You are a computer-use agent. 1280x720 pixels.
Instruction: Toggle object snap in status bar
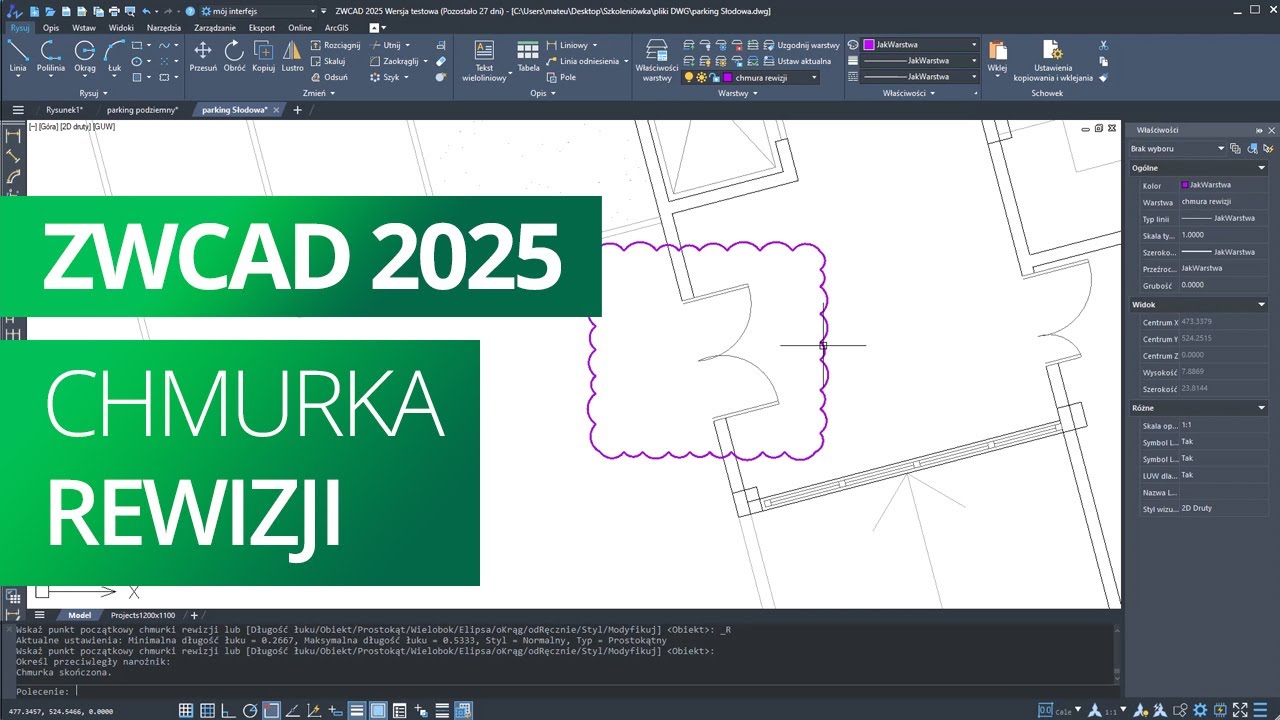[271, 710]
